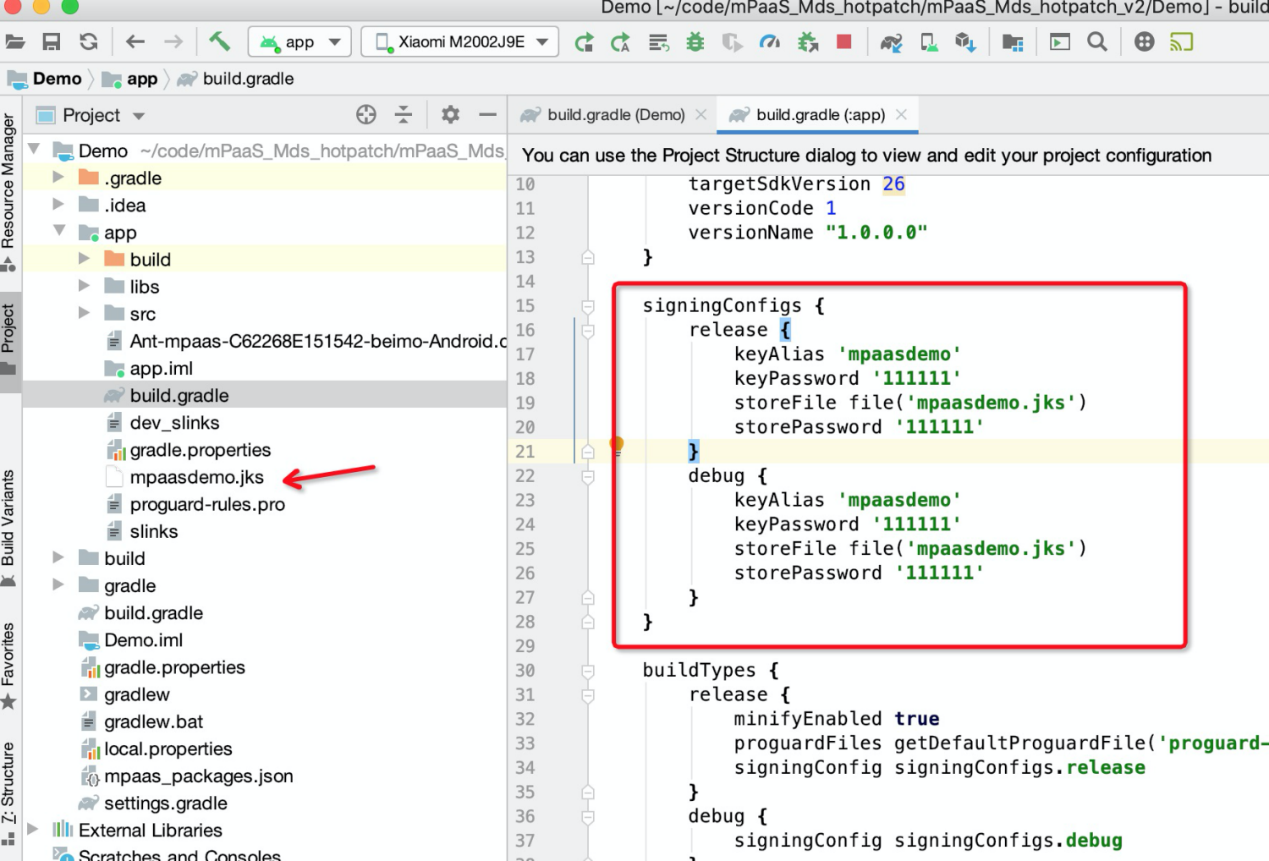Toggle the Project tool window side tab

9,340
